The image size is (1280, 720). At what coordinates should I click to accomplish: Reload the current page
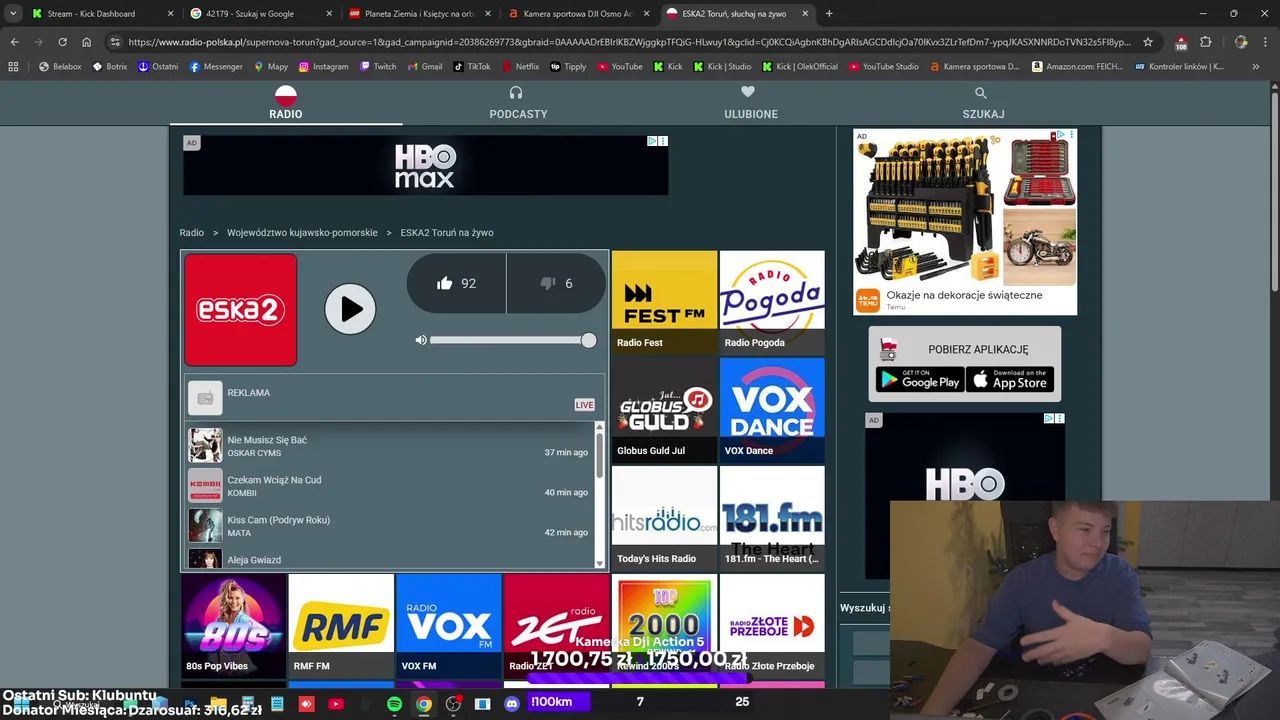tap(62, 42)
